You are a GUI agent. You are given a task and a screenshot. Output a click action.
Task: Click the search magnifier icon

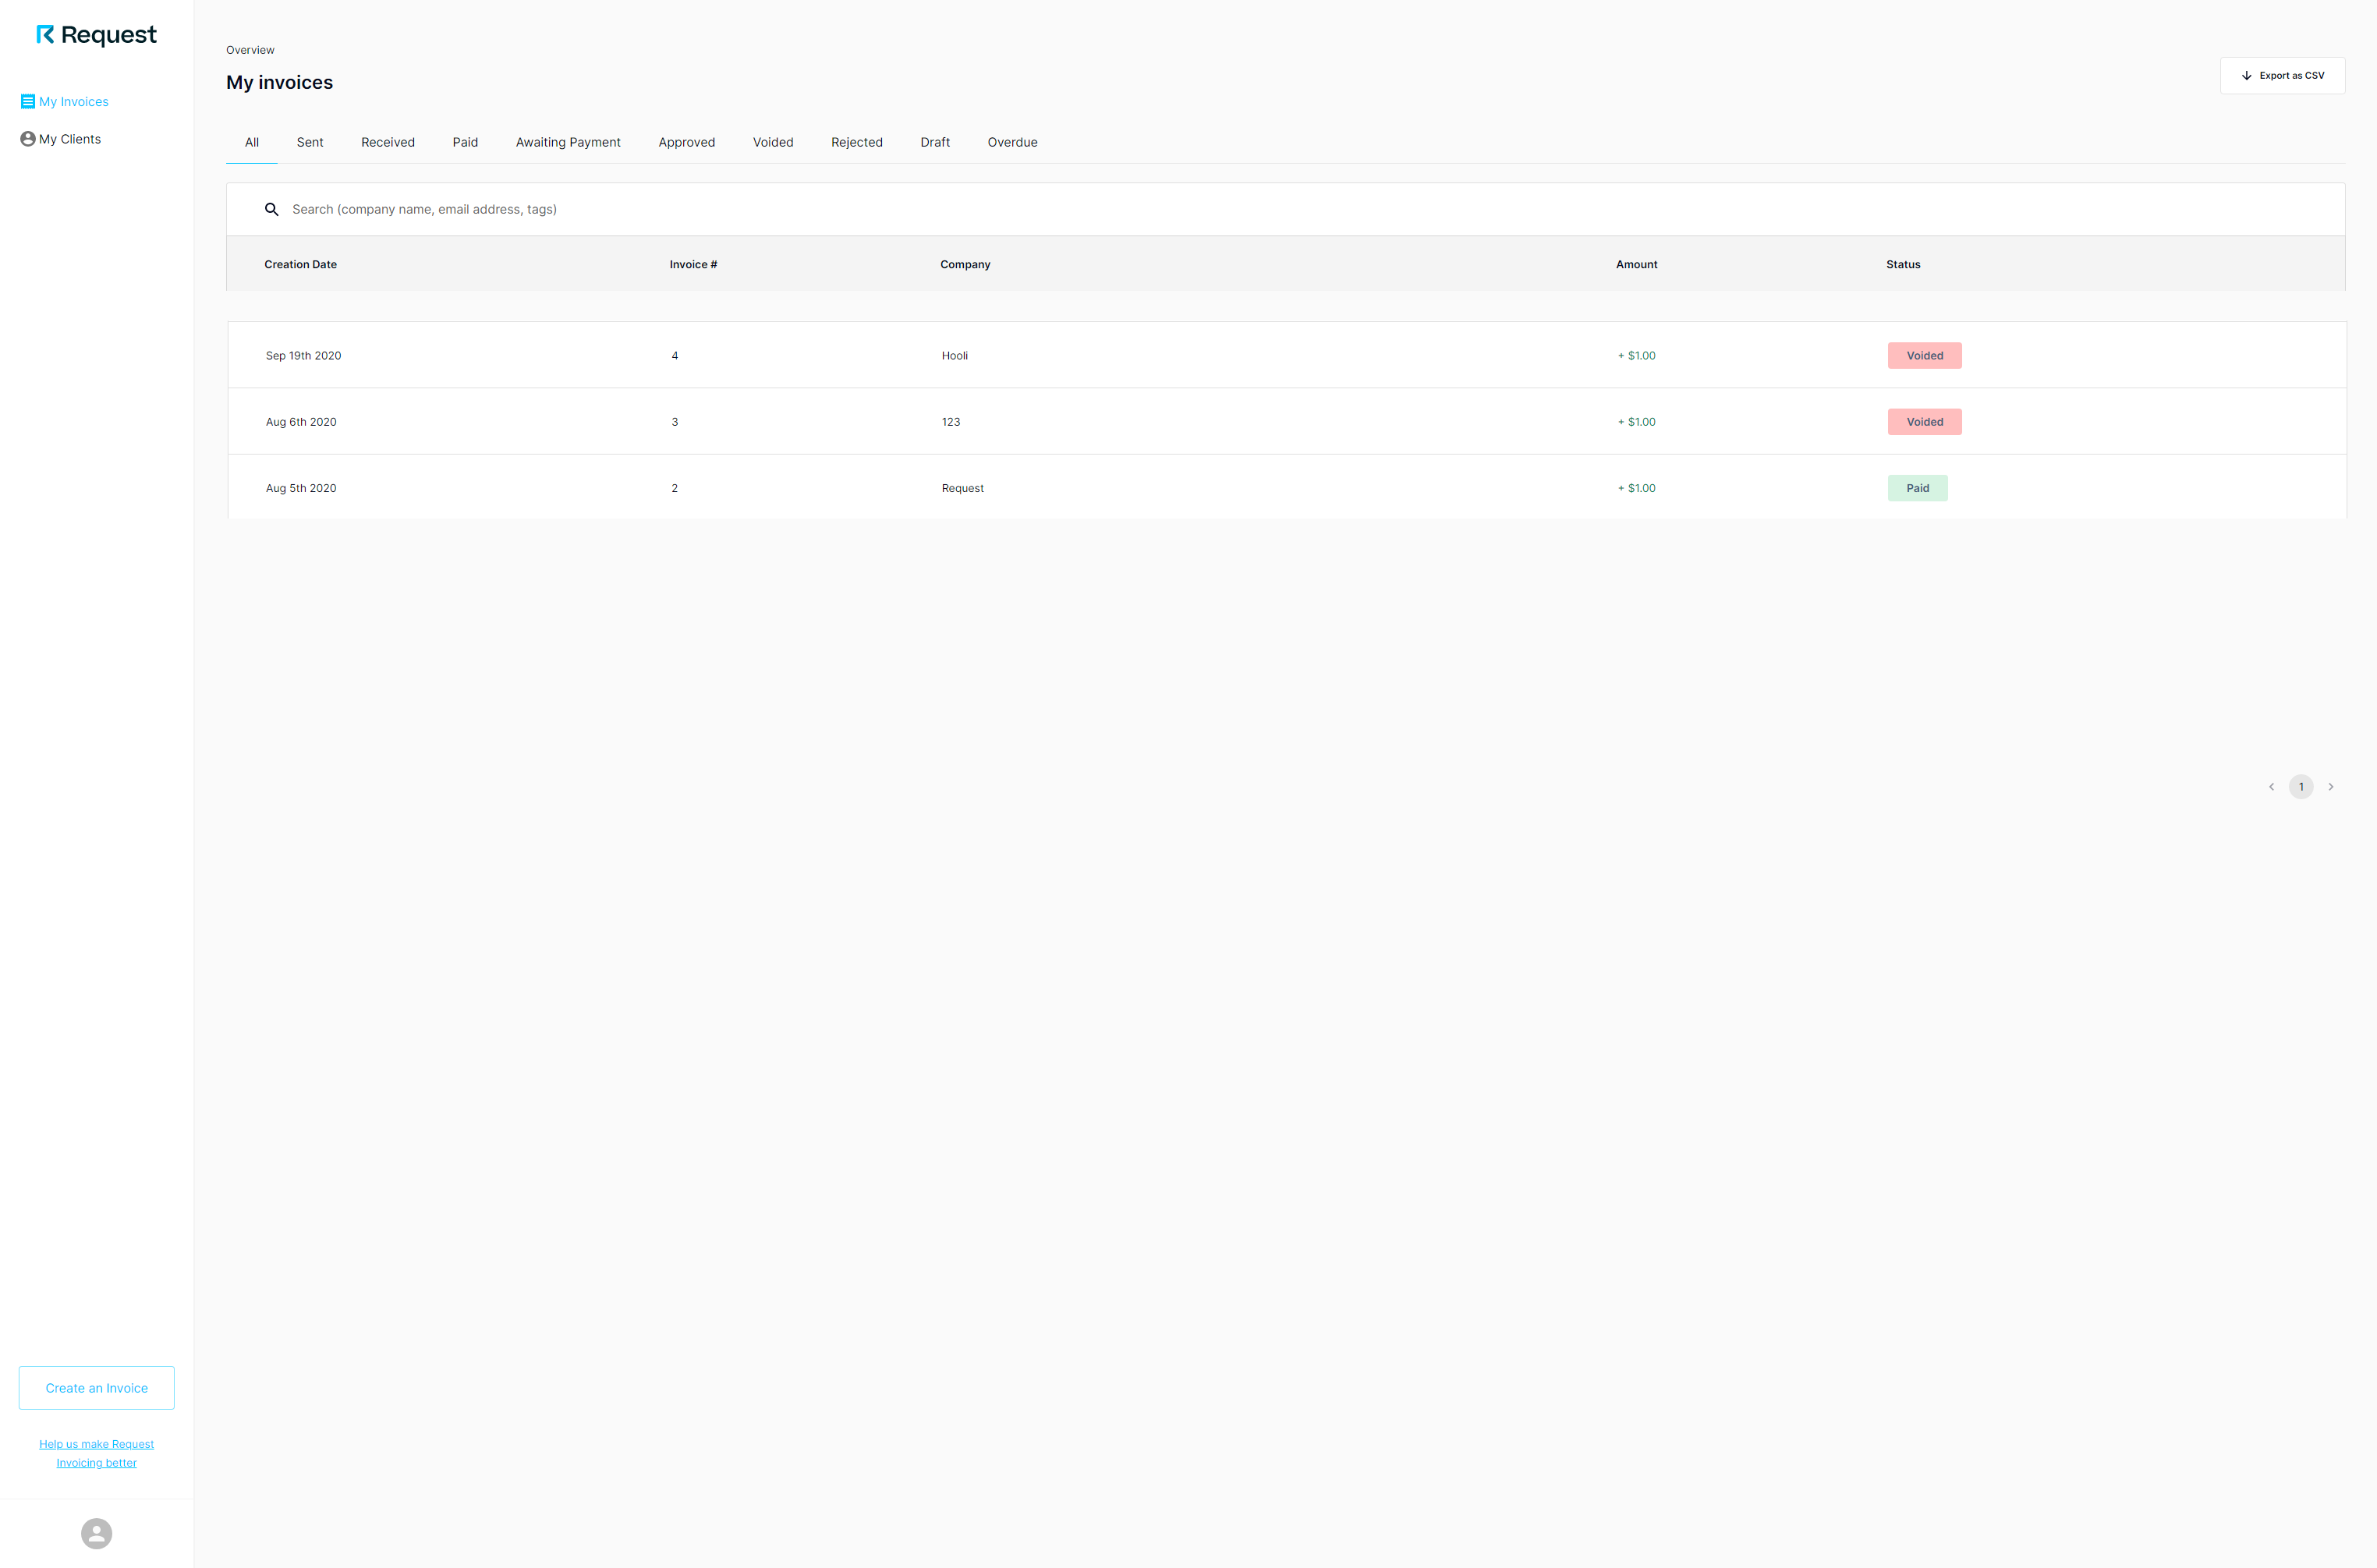(271, 209)
